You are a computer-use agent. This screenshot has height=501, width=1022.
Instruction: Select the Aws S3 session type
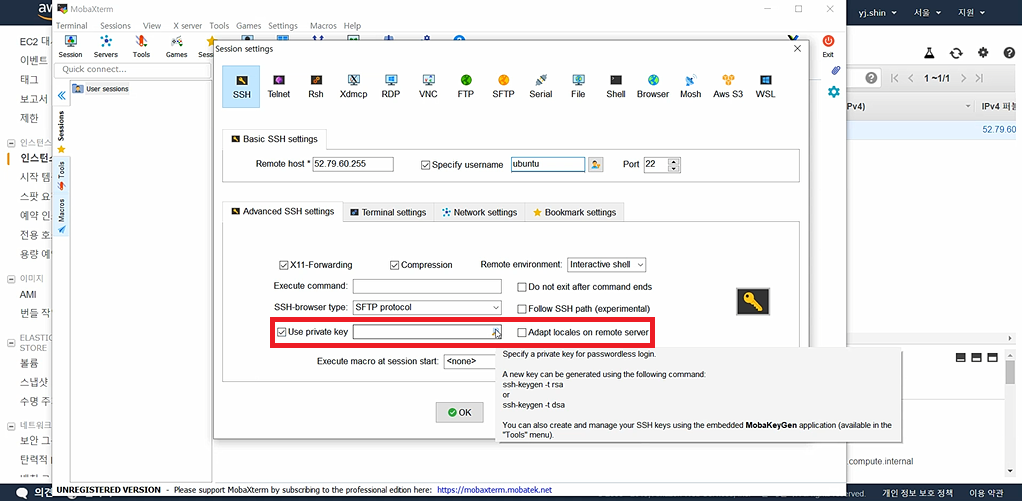(728, 86)
